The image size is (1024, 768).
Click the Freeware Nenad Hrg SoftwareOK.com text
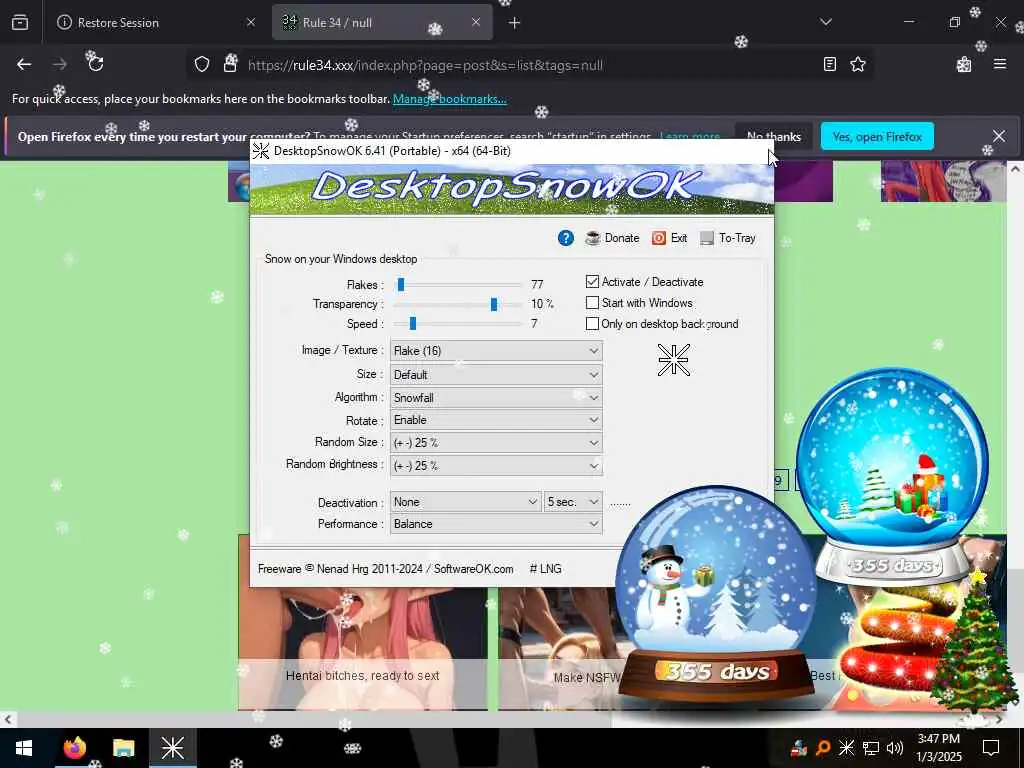click(x=385, y=569)
